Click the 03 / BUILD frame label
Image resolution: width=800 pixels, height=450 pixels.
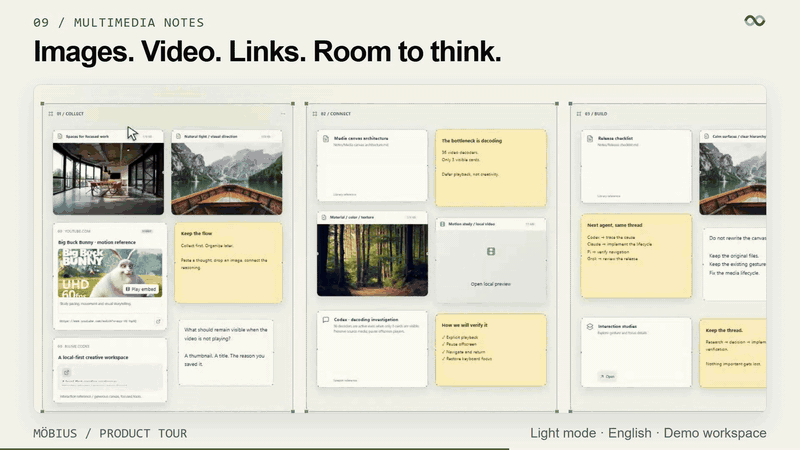[x=596, y=114]
